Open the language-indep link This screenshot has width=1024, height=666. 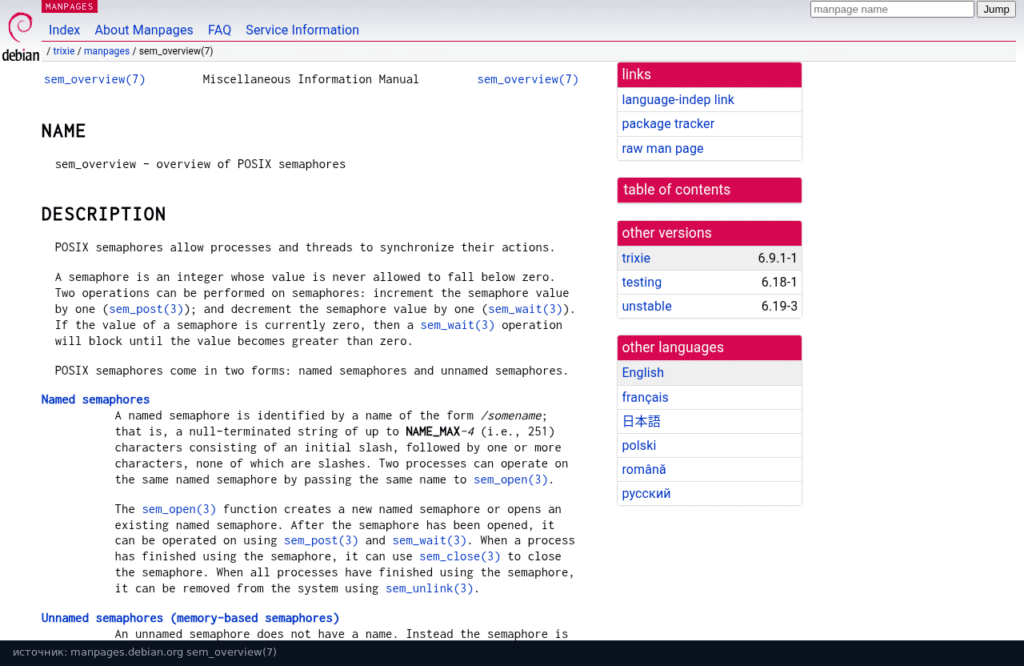678,99
